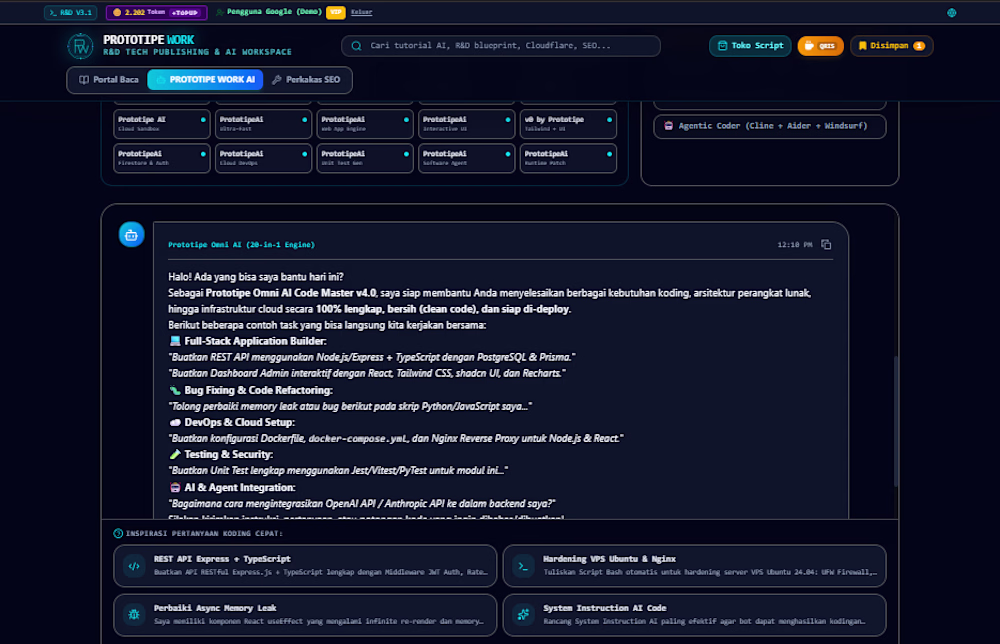The width and height of the screenshot is (1000, 644).
Task: Click the code brackets icon on REST API card
Action: [x=134, y=566]
